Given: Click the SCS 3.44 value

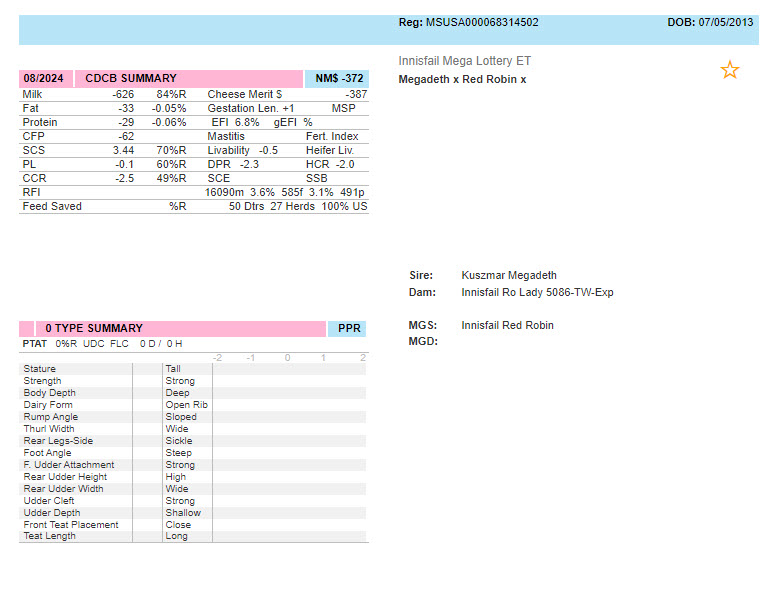Looking at the screenshot, I should click(124, 150).
